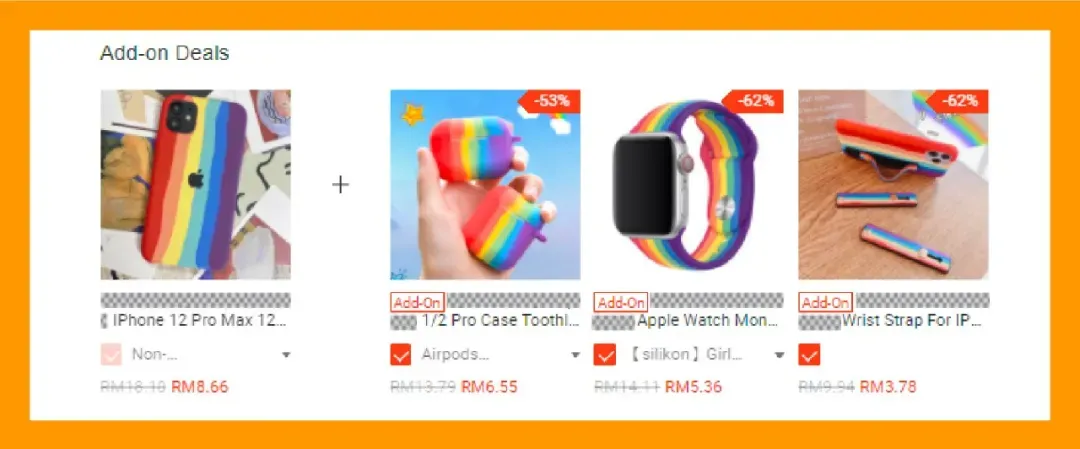
Task: Click the -62% badge on Apple Watch band
Action: point(756,101)
